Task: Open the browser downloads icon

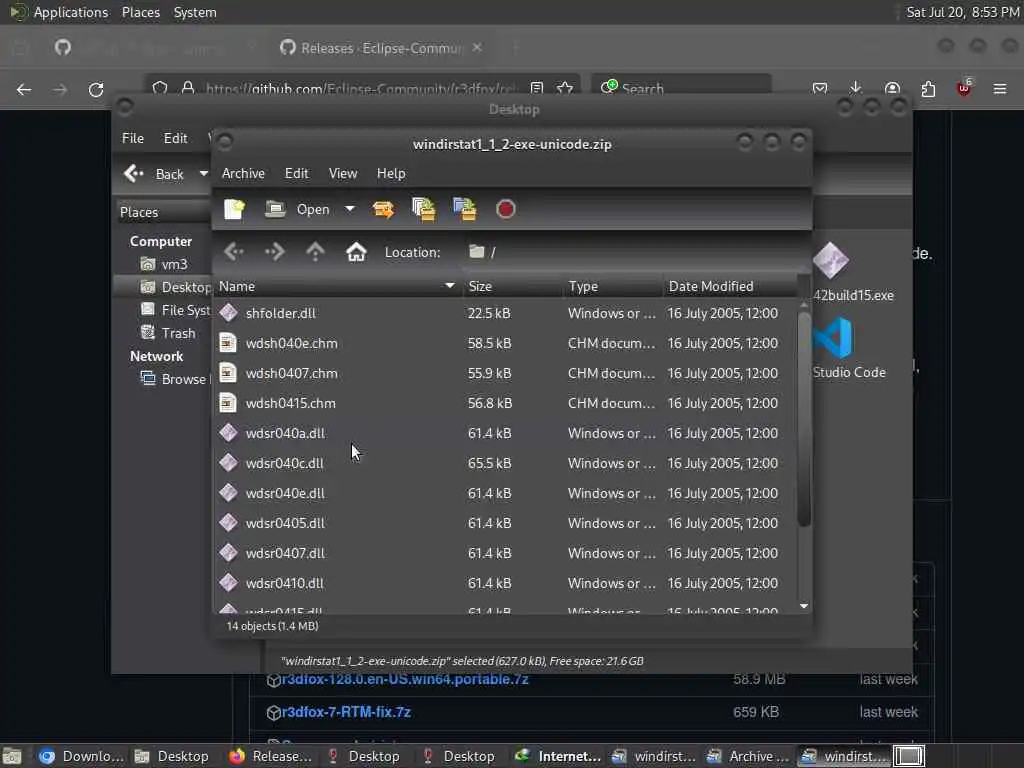Action: pyautogui.click(x=856, y=88)
